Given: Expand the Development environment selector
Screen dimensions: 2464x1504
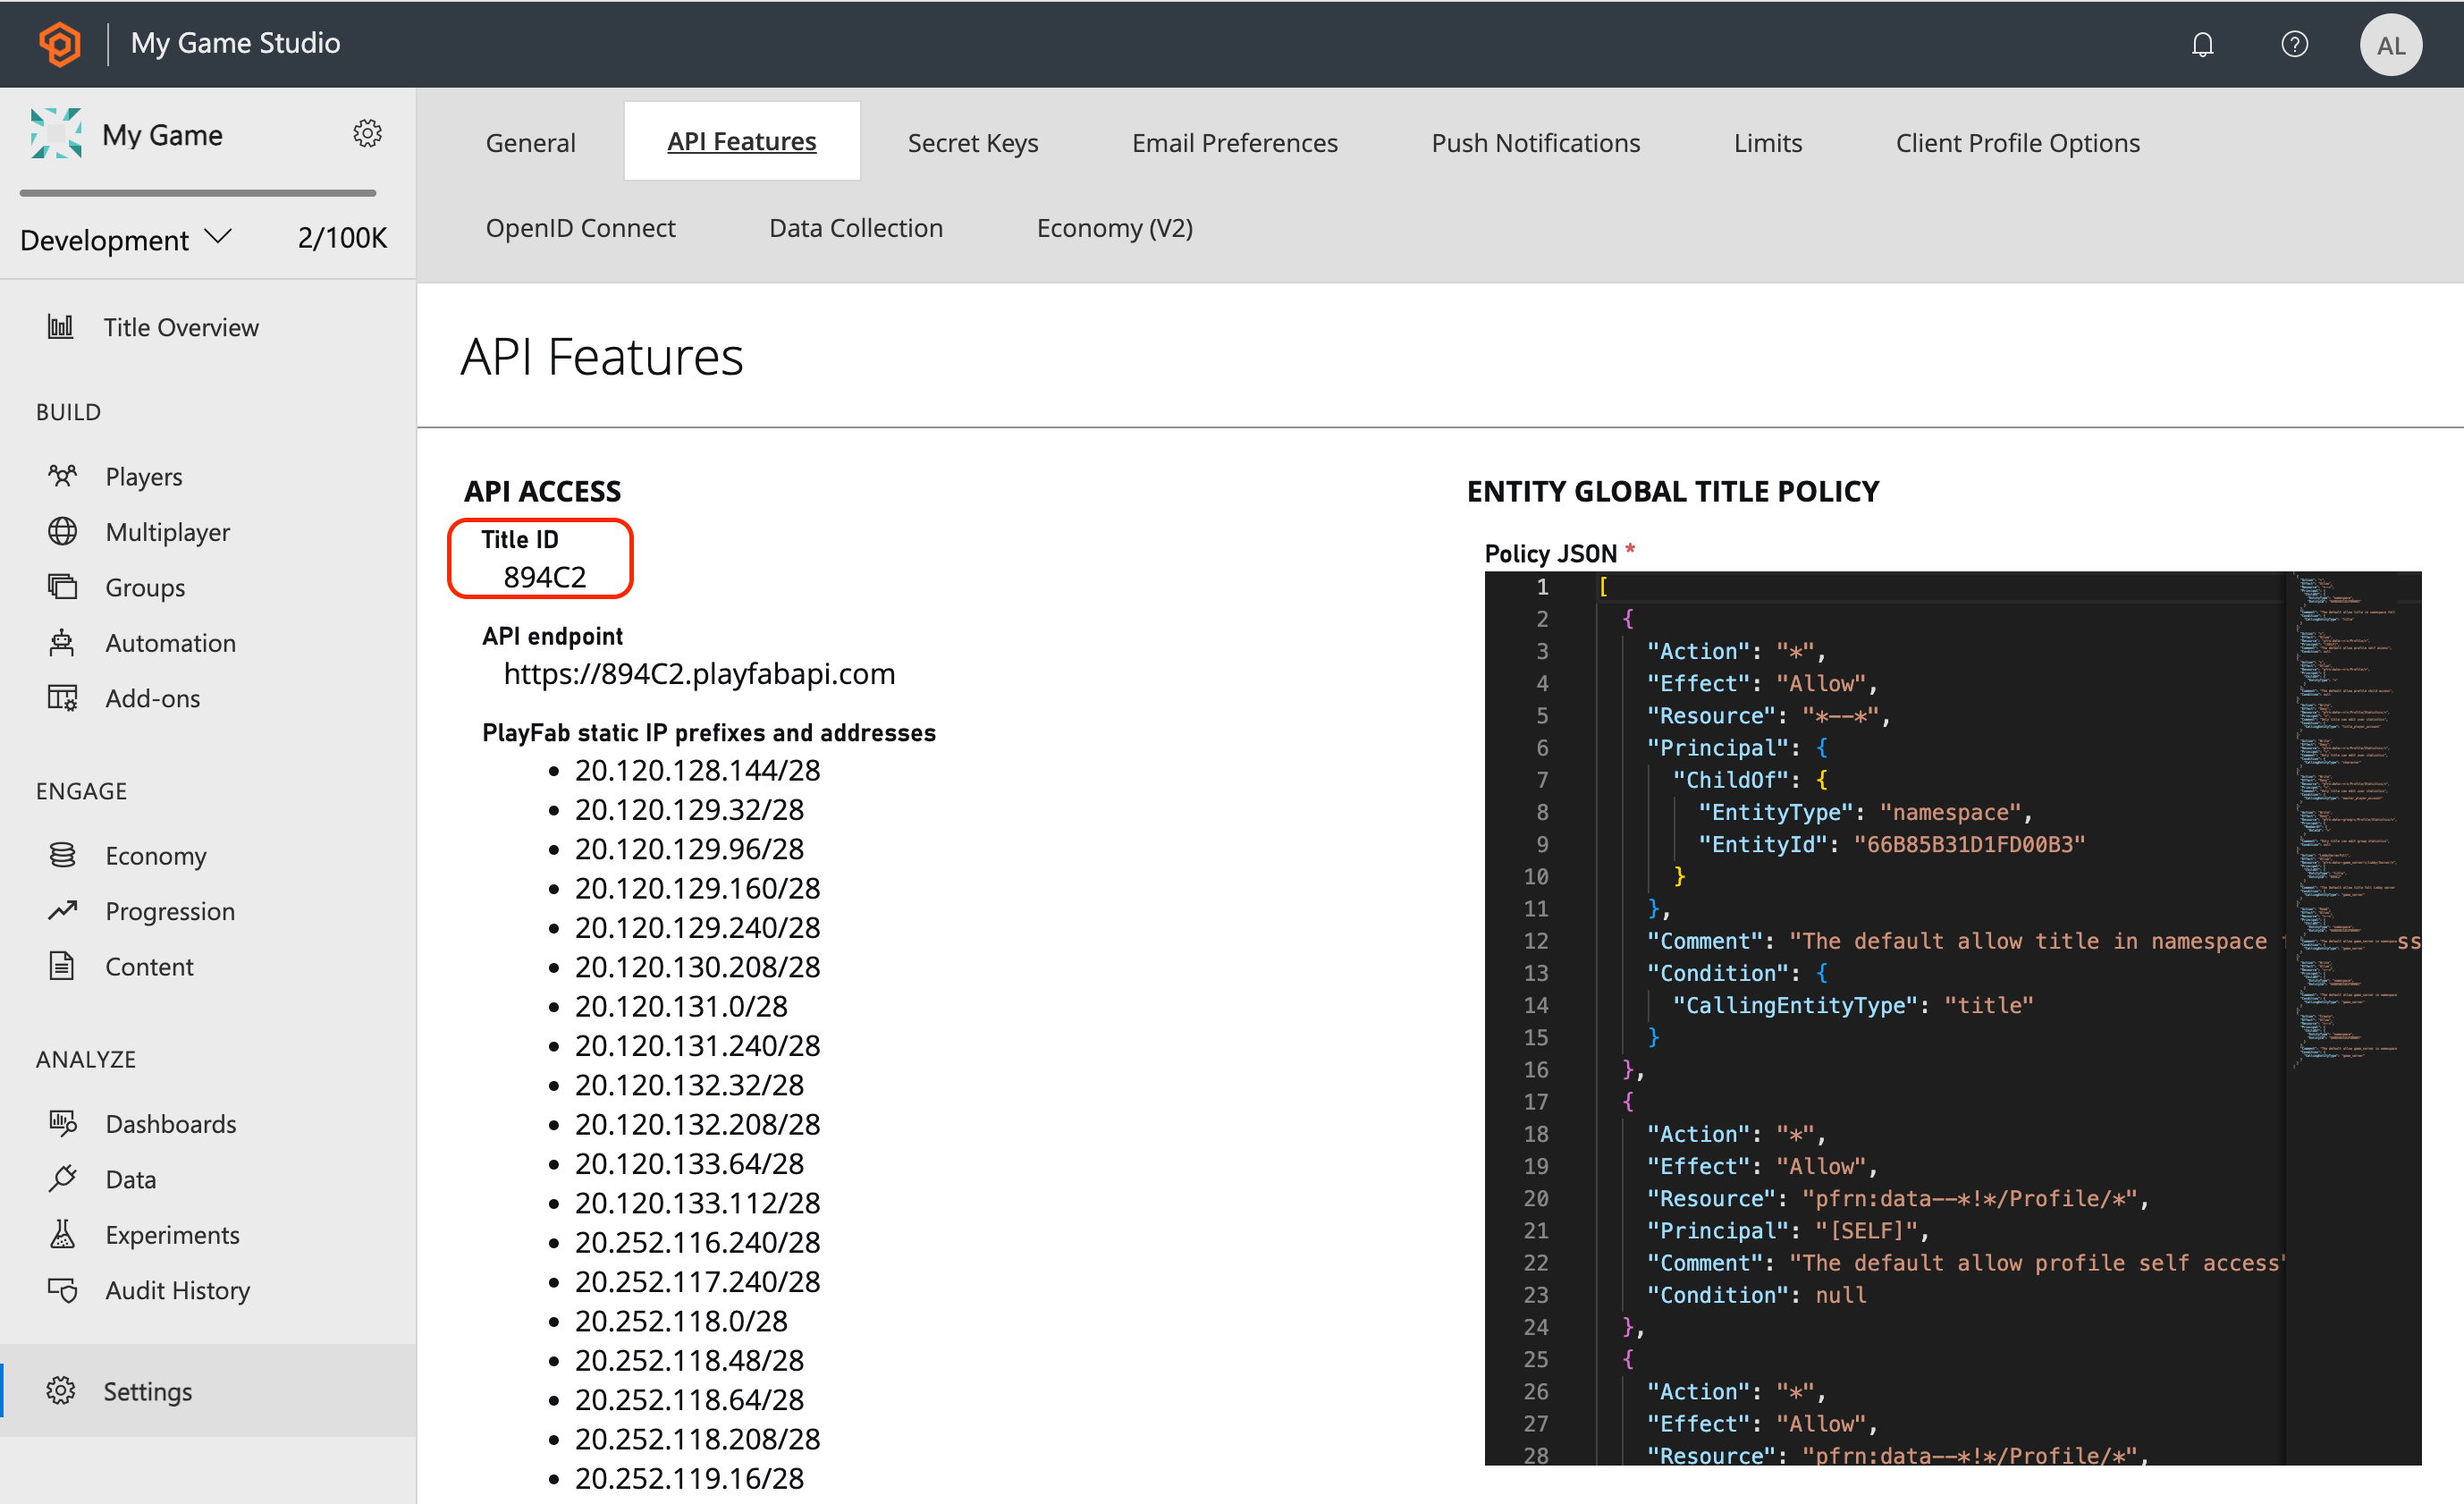Looking at the screenshot, I should point(126,239).
